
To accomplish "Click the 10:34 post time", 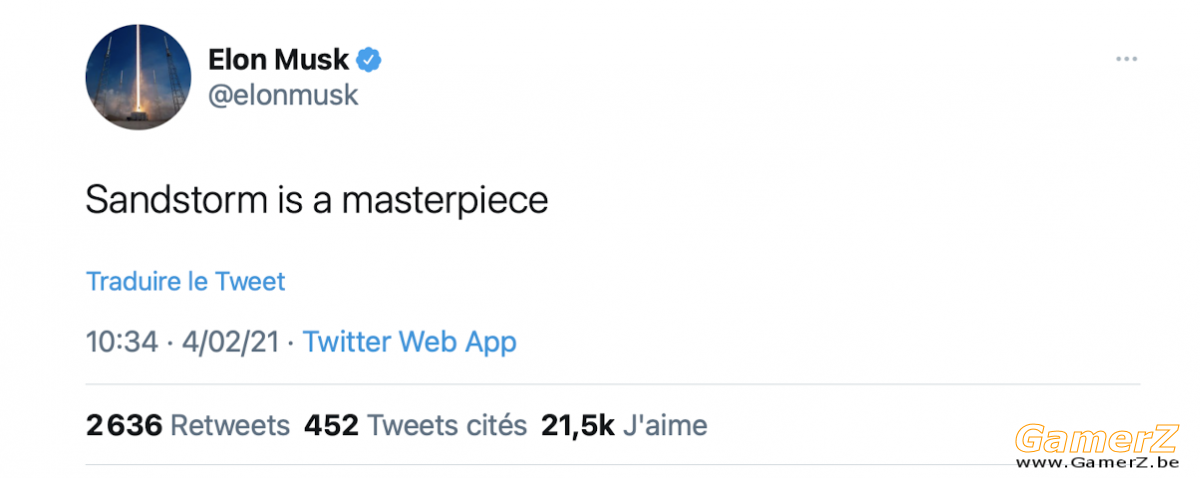I will [x=122, y=342].
